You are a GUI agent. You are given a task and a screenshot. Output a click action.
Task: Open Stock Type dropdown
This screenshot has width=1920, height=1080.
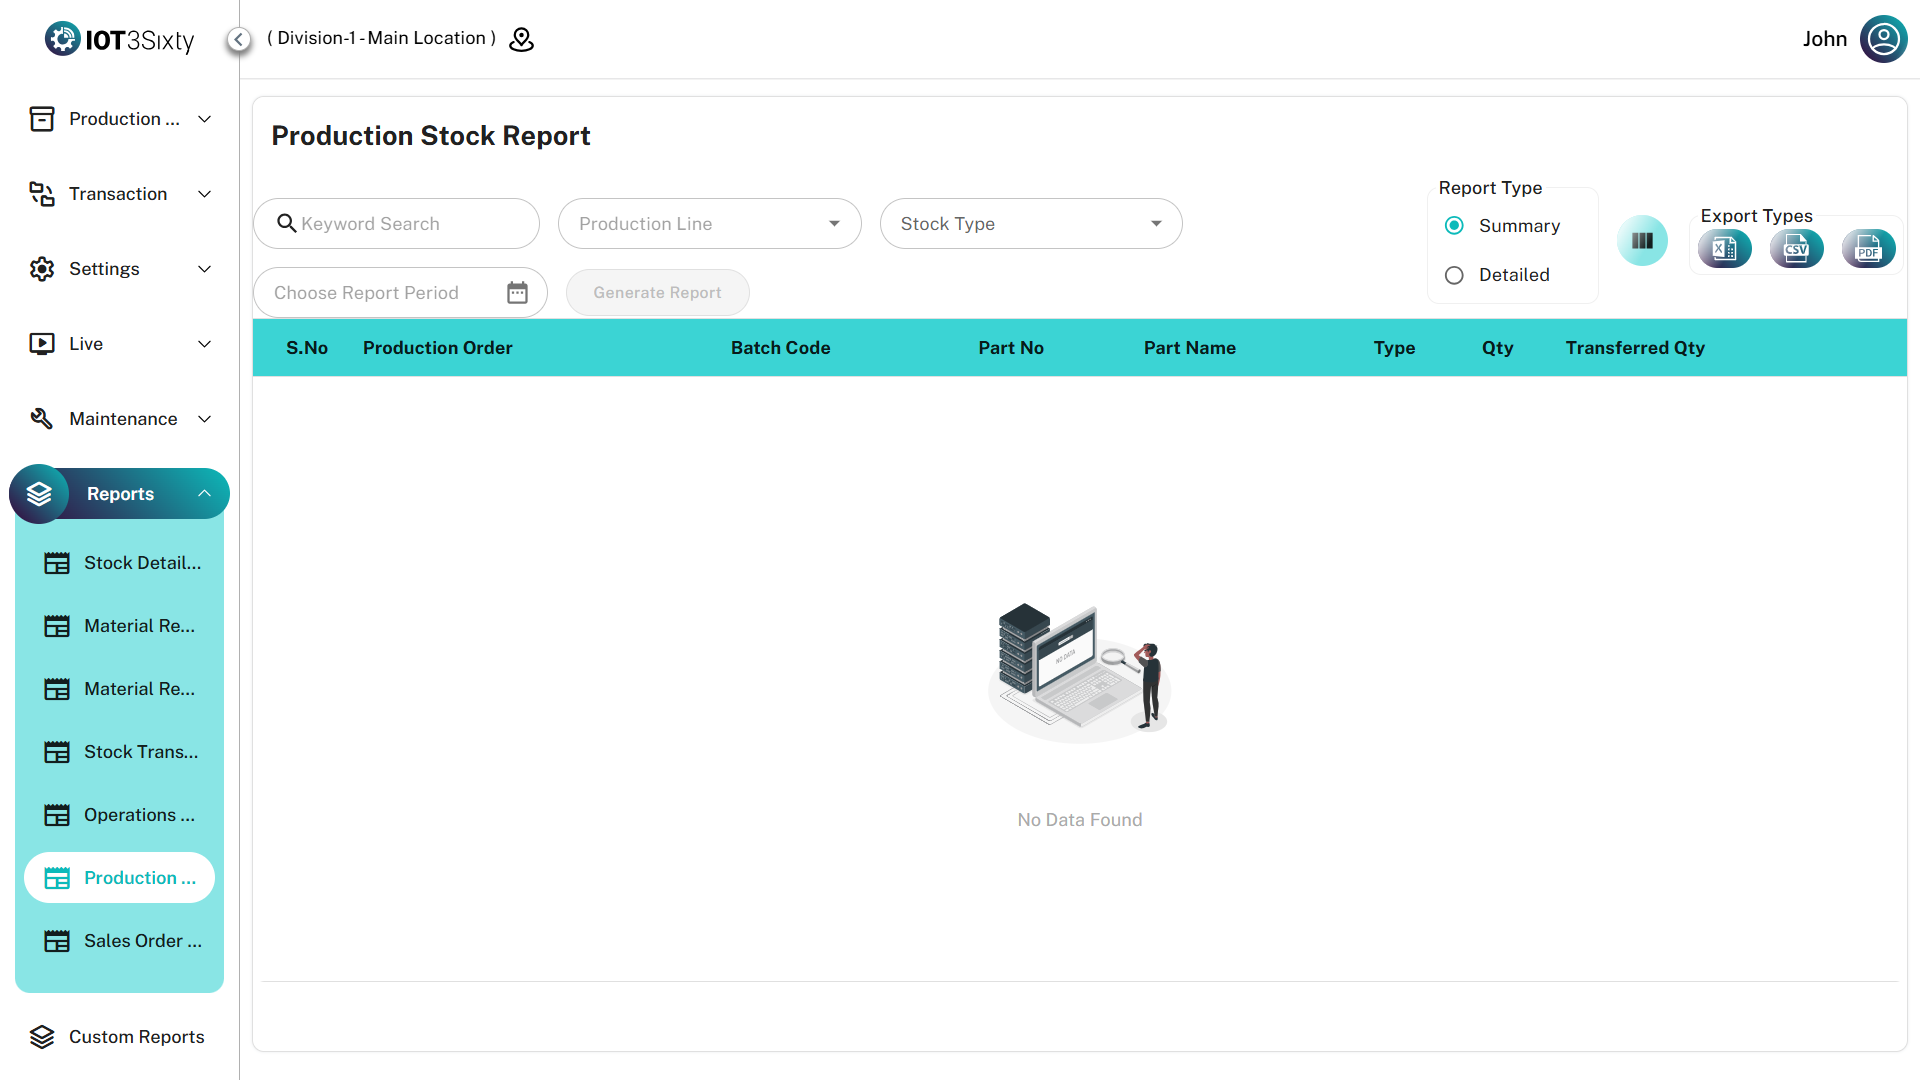[1030, 224]
